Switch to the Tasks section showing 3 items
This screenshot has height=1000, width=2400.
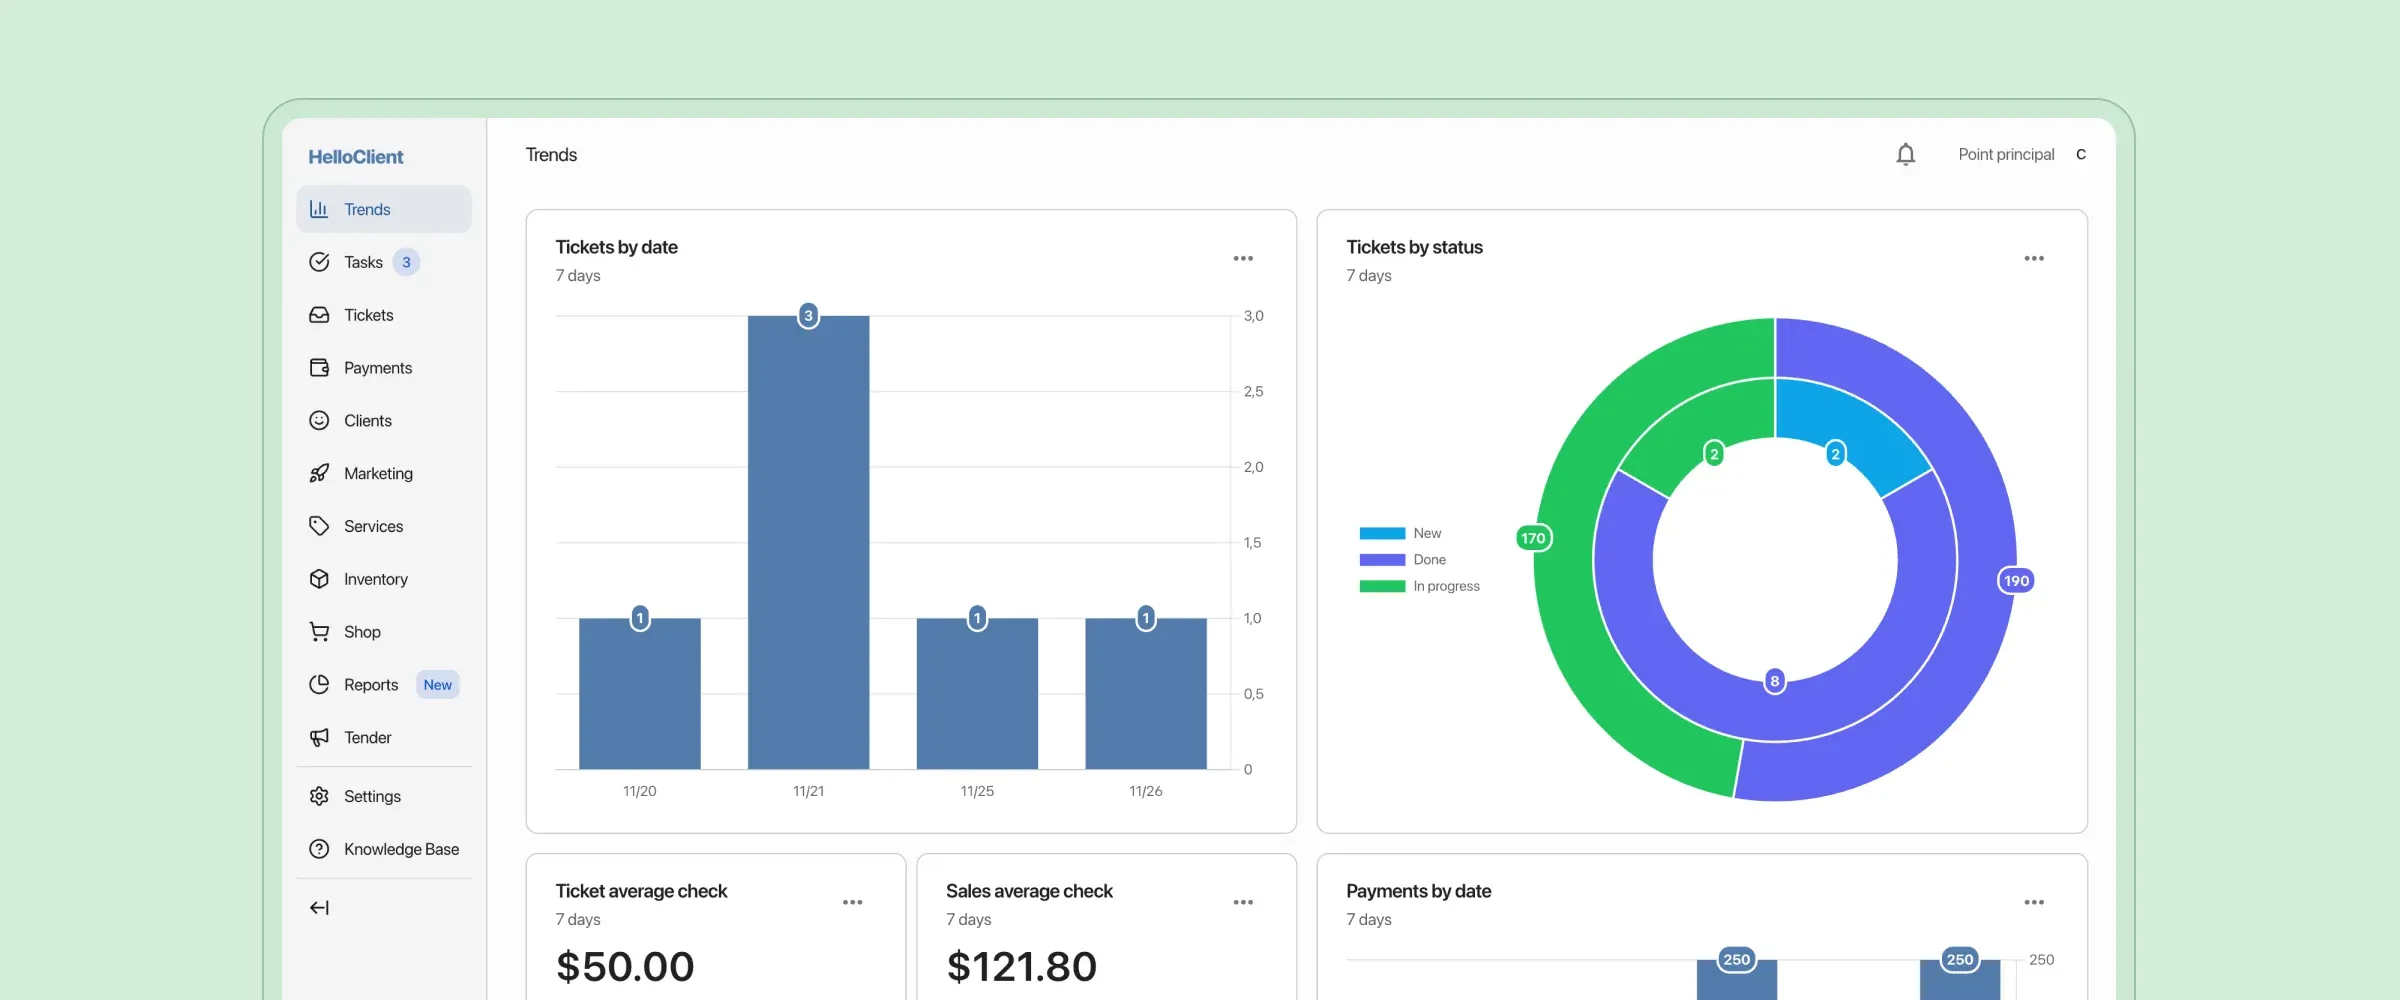pos(363,261)
